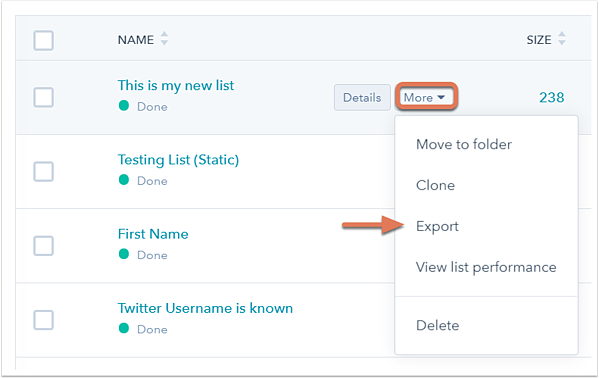Sort lists by the SIZE column arrows

(562, 39)
